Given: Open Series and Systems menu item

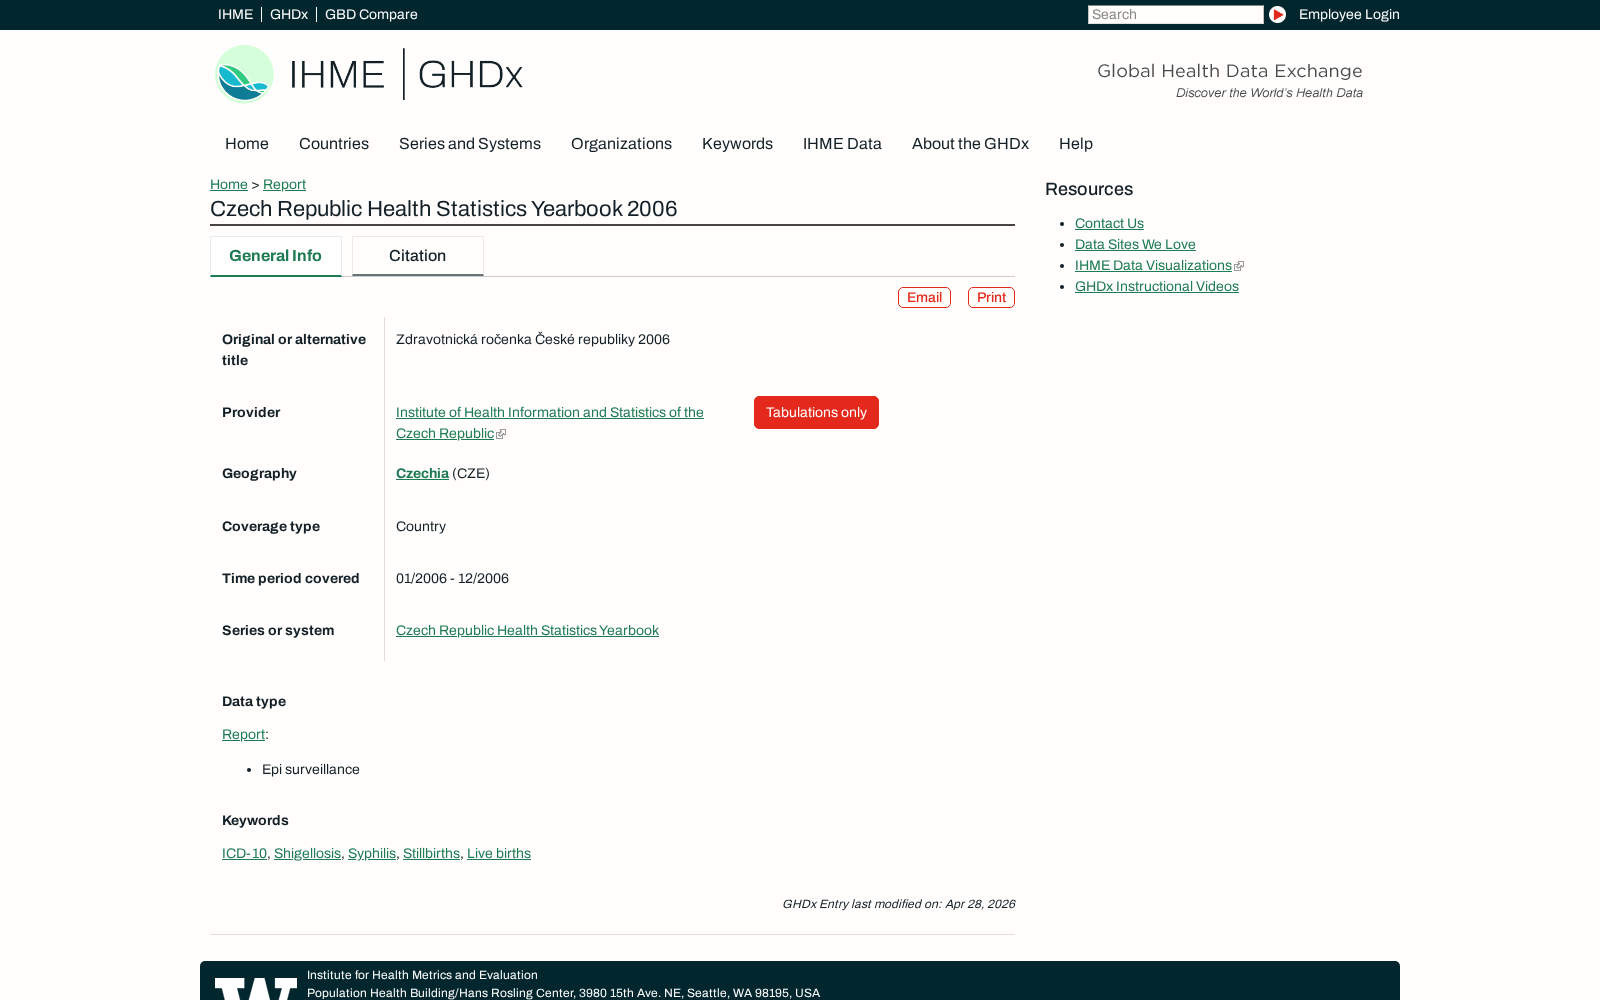Looking at the screenshot, I should click(470, 144).
